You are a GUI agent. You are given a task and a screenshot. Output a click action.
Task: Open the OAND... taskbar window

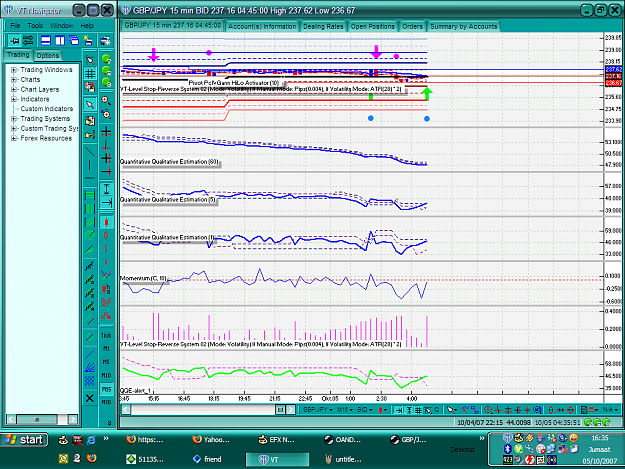343,440
